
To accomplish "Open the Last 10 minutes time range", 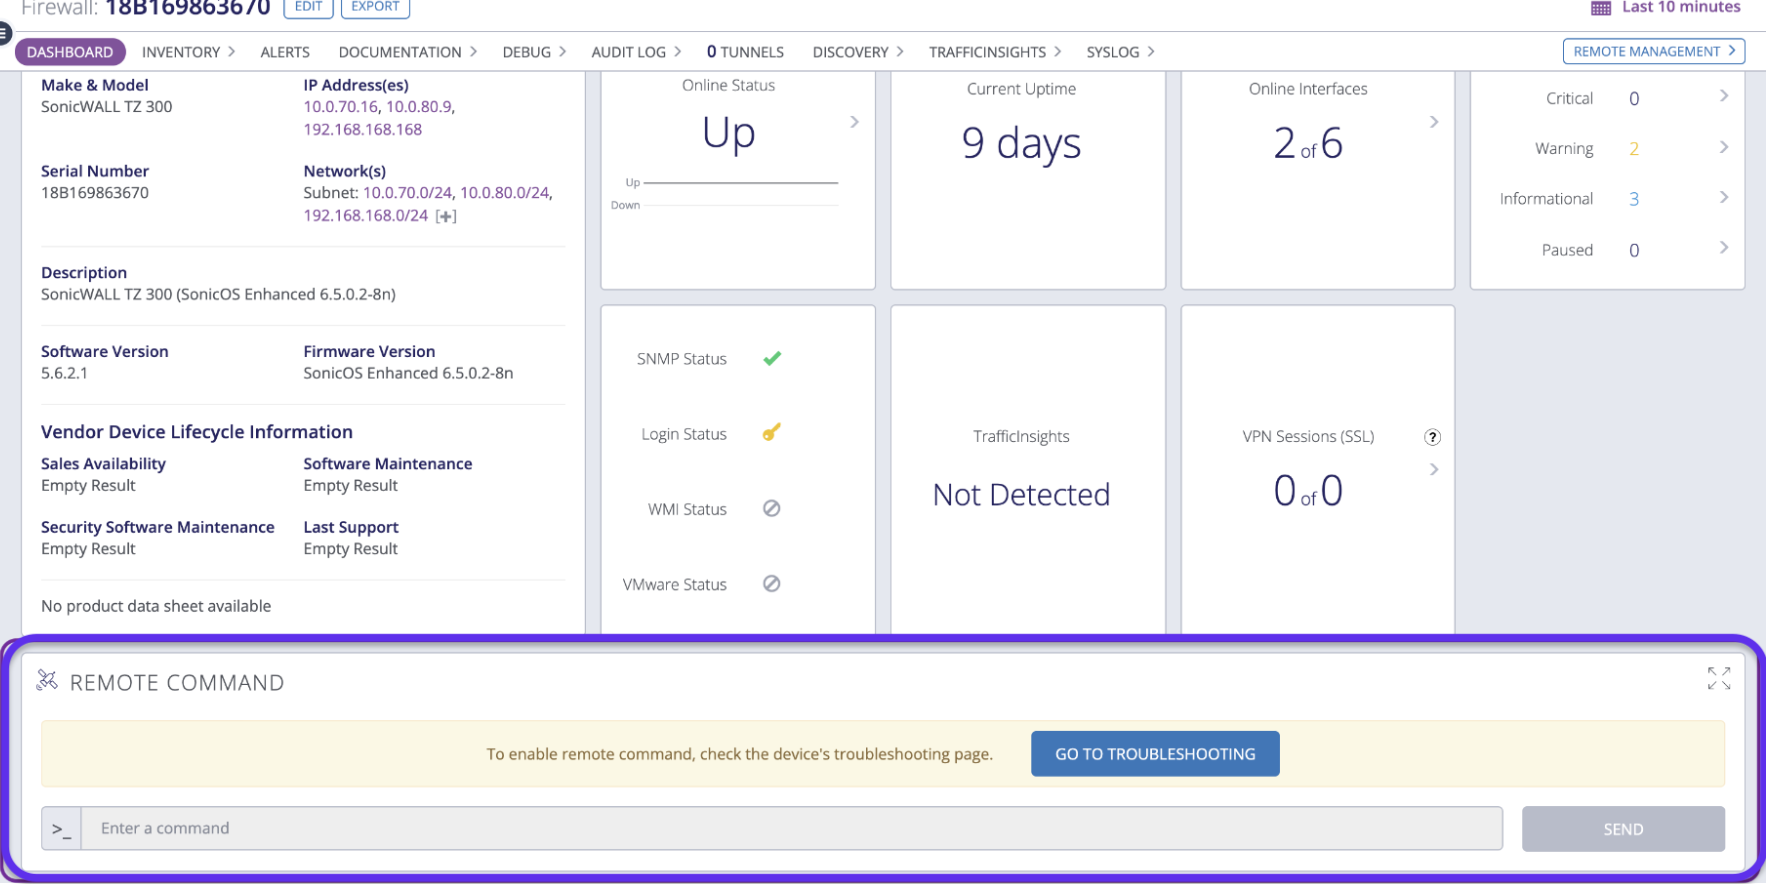I will click(x=1680, y=8).
